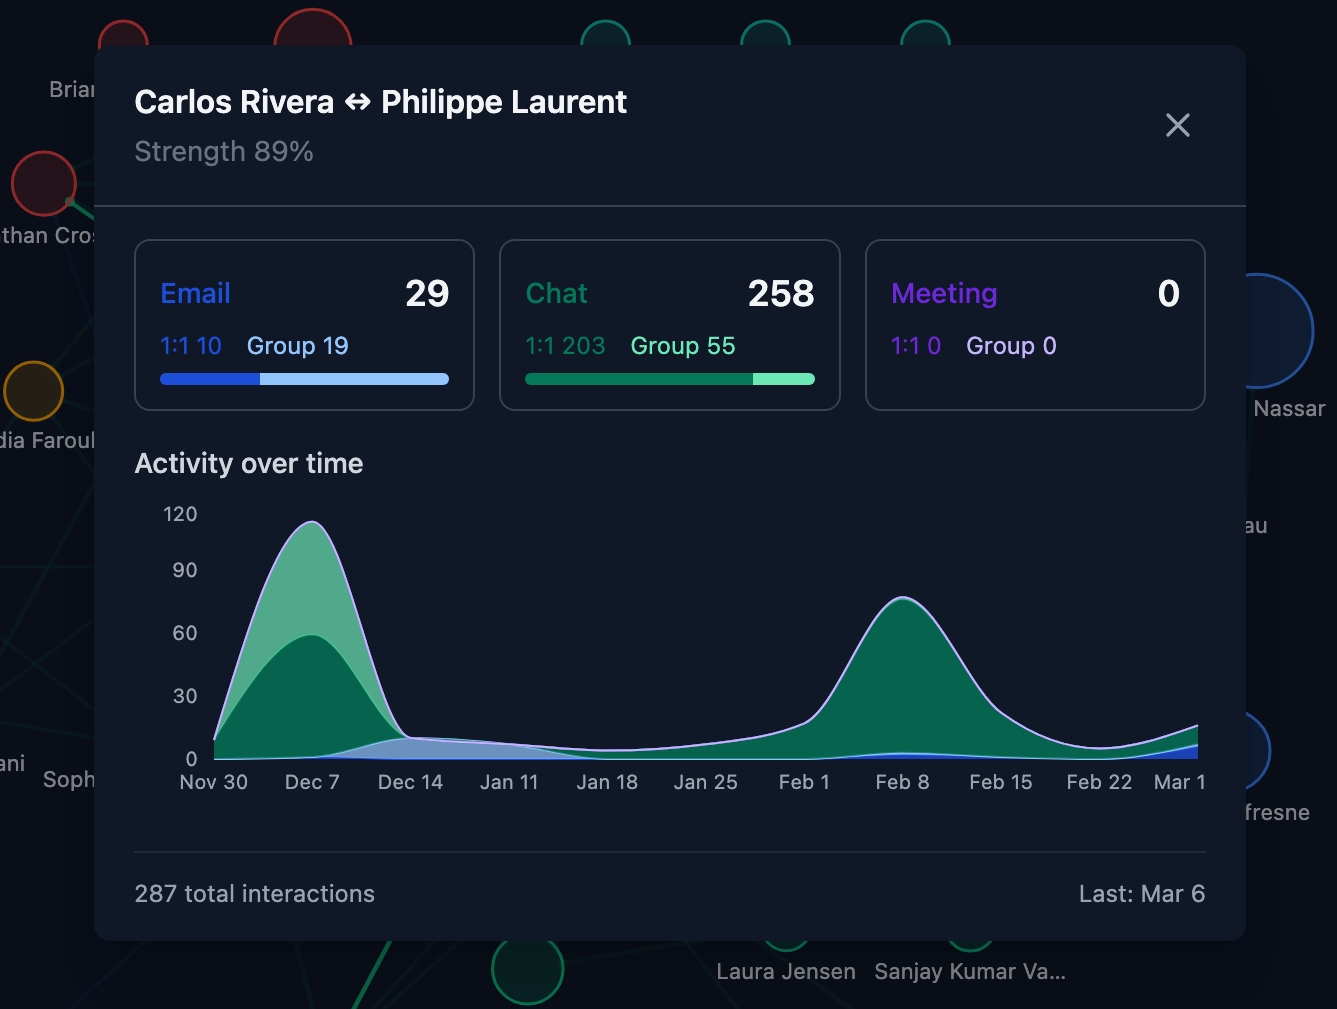Image resolution: width=1337 pixels, height=1009 pixels.
Task: Click the Email 1:1 versus group progress bar
Action: tap(304, 379)
